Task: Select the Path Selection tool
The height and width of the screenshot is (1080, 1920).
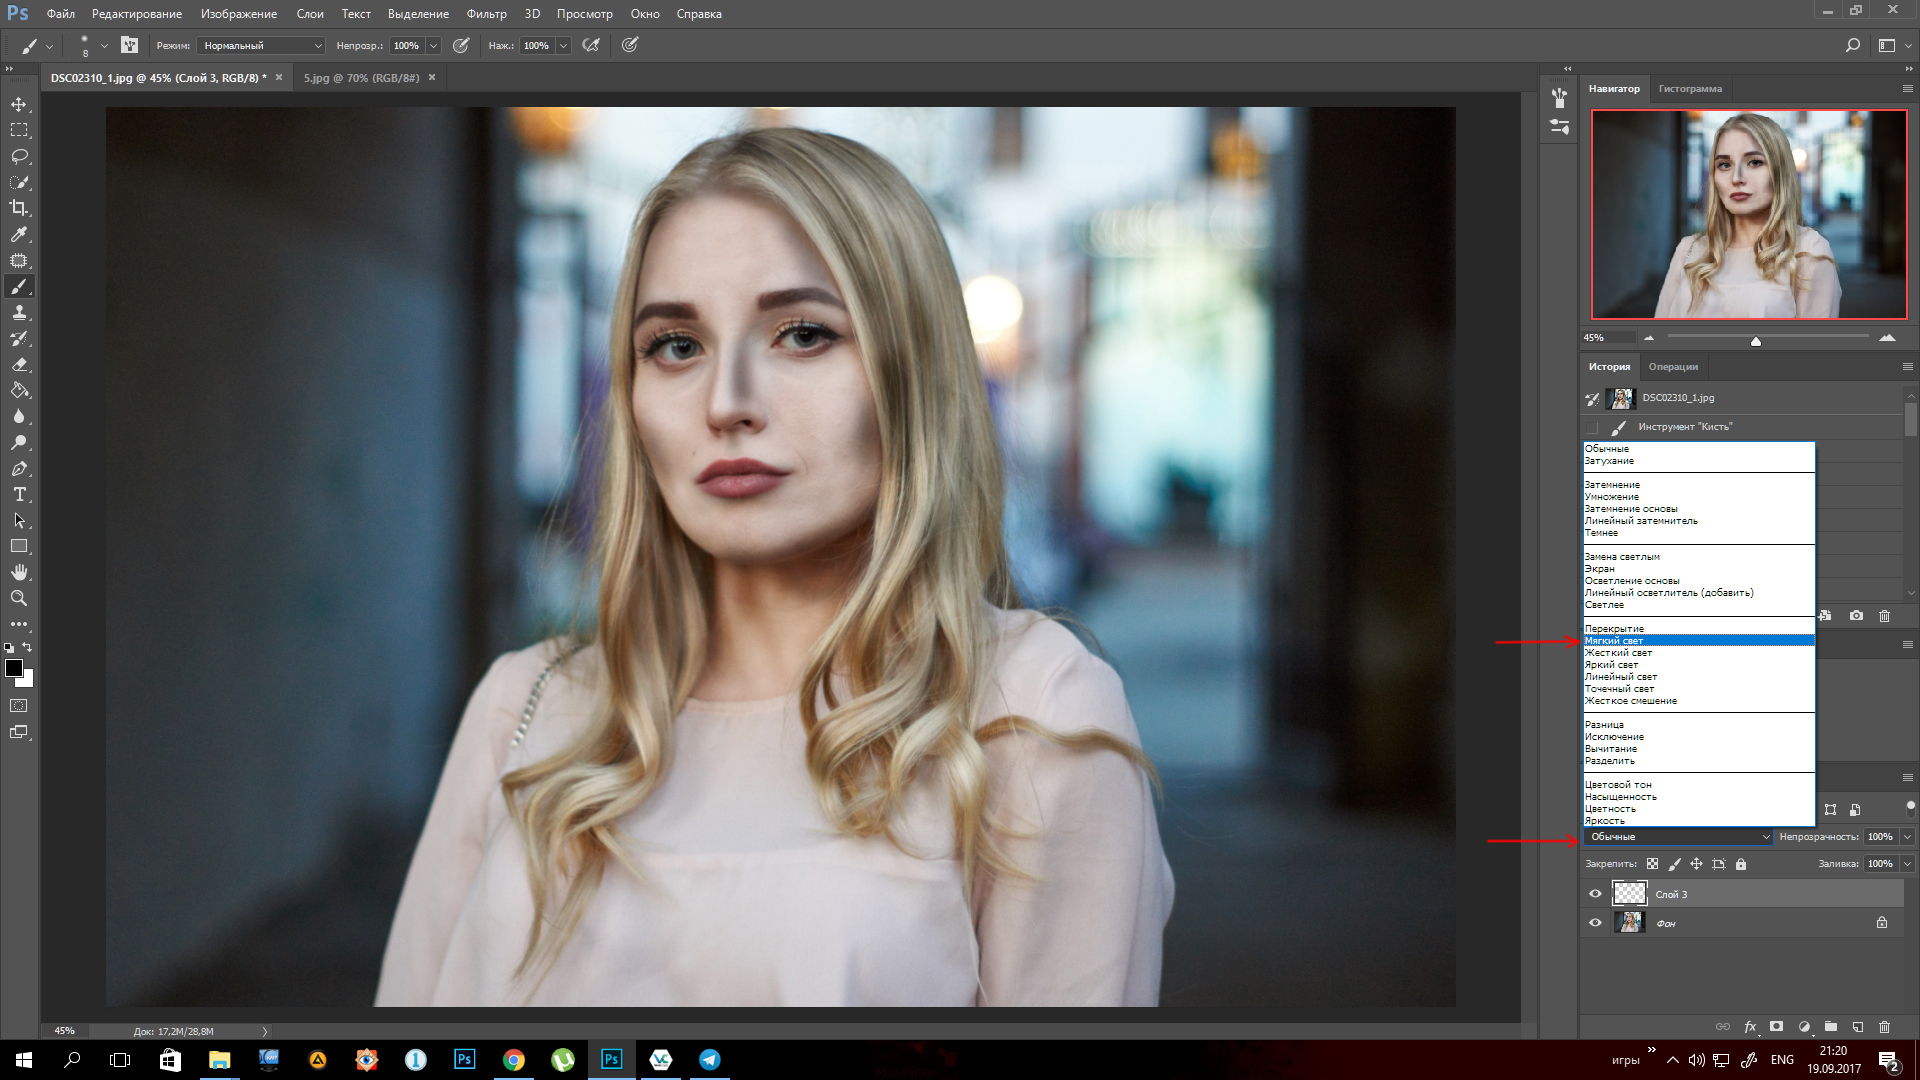Action: 19,521
